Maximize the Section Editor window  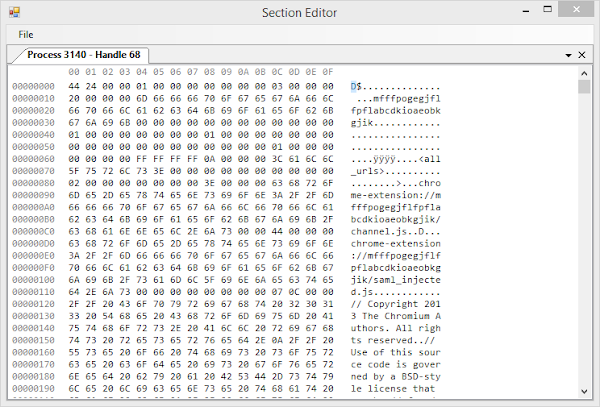point(541,12)
